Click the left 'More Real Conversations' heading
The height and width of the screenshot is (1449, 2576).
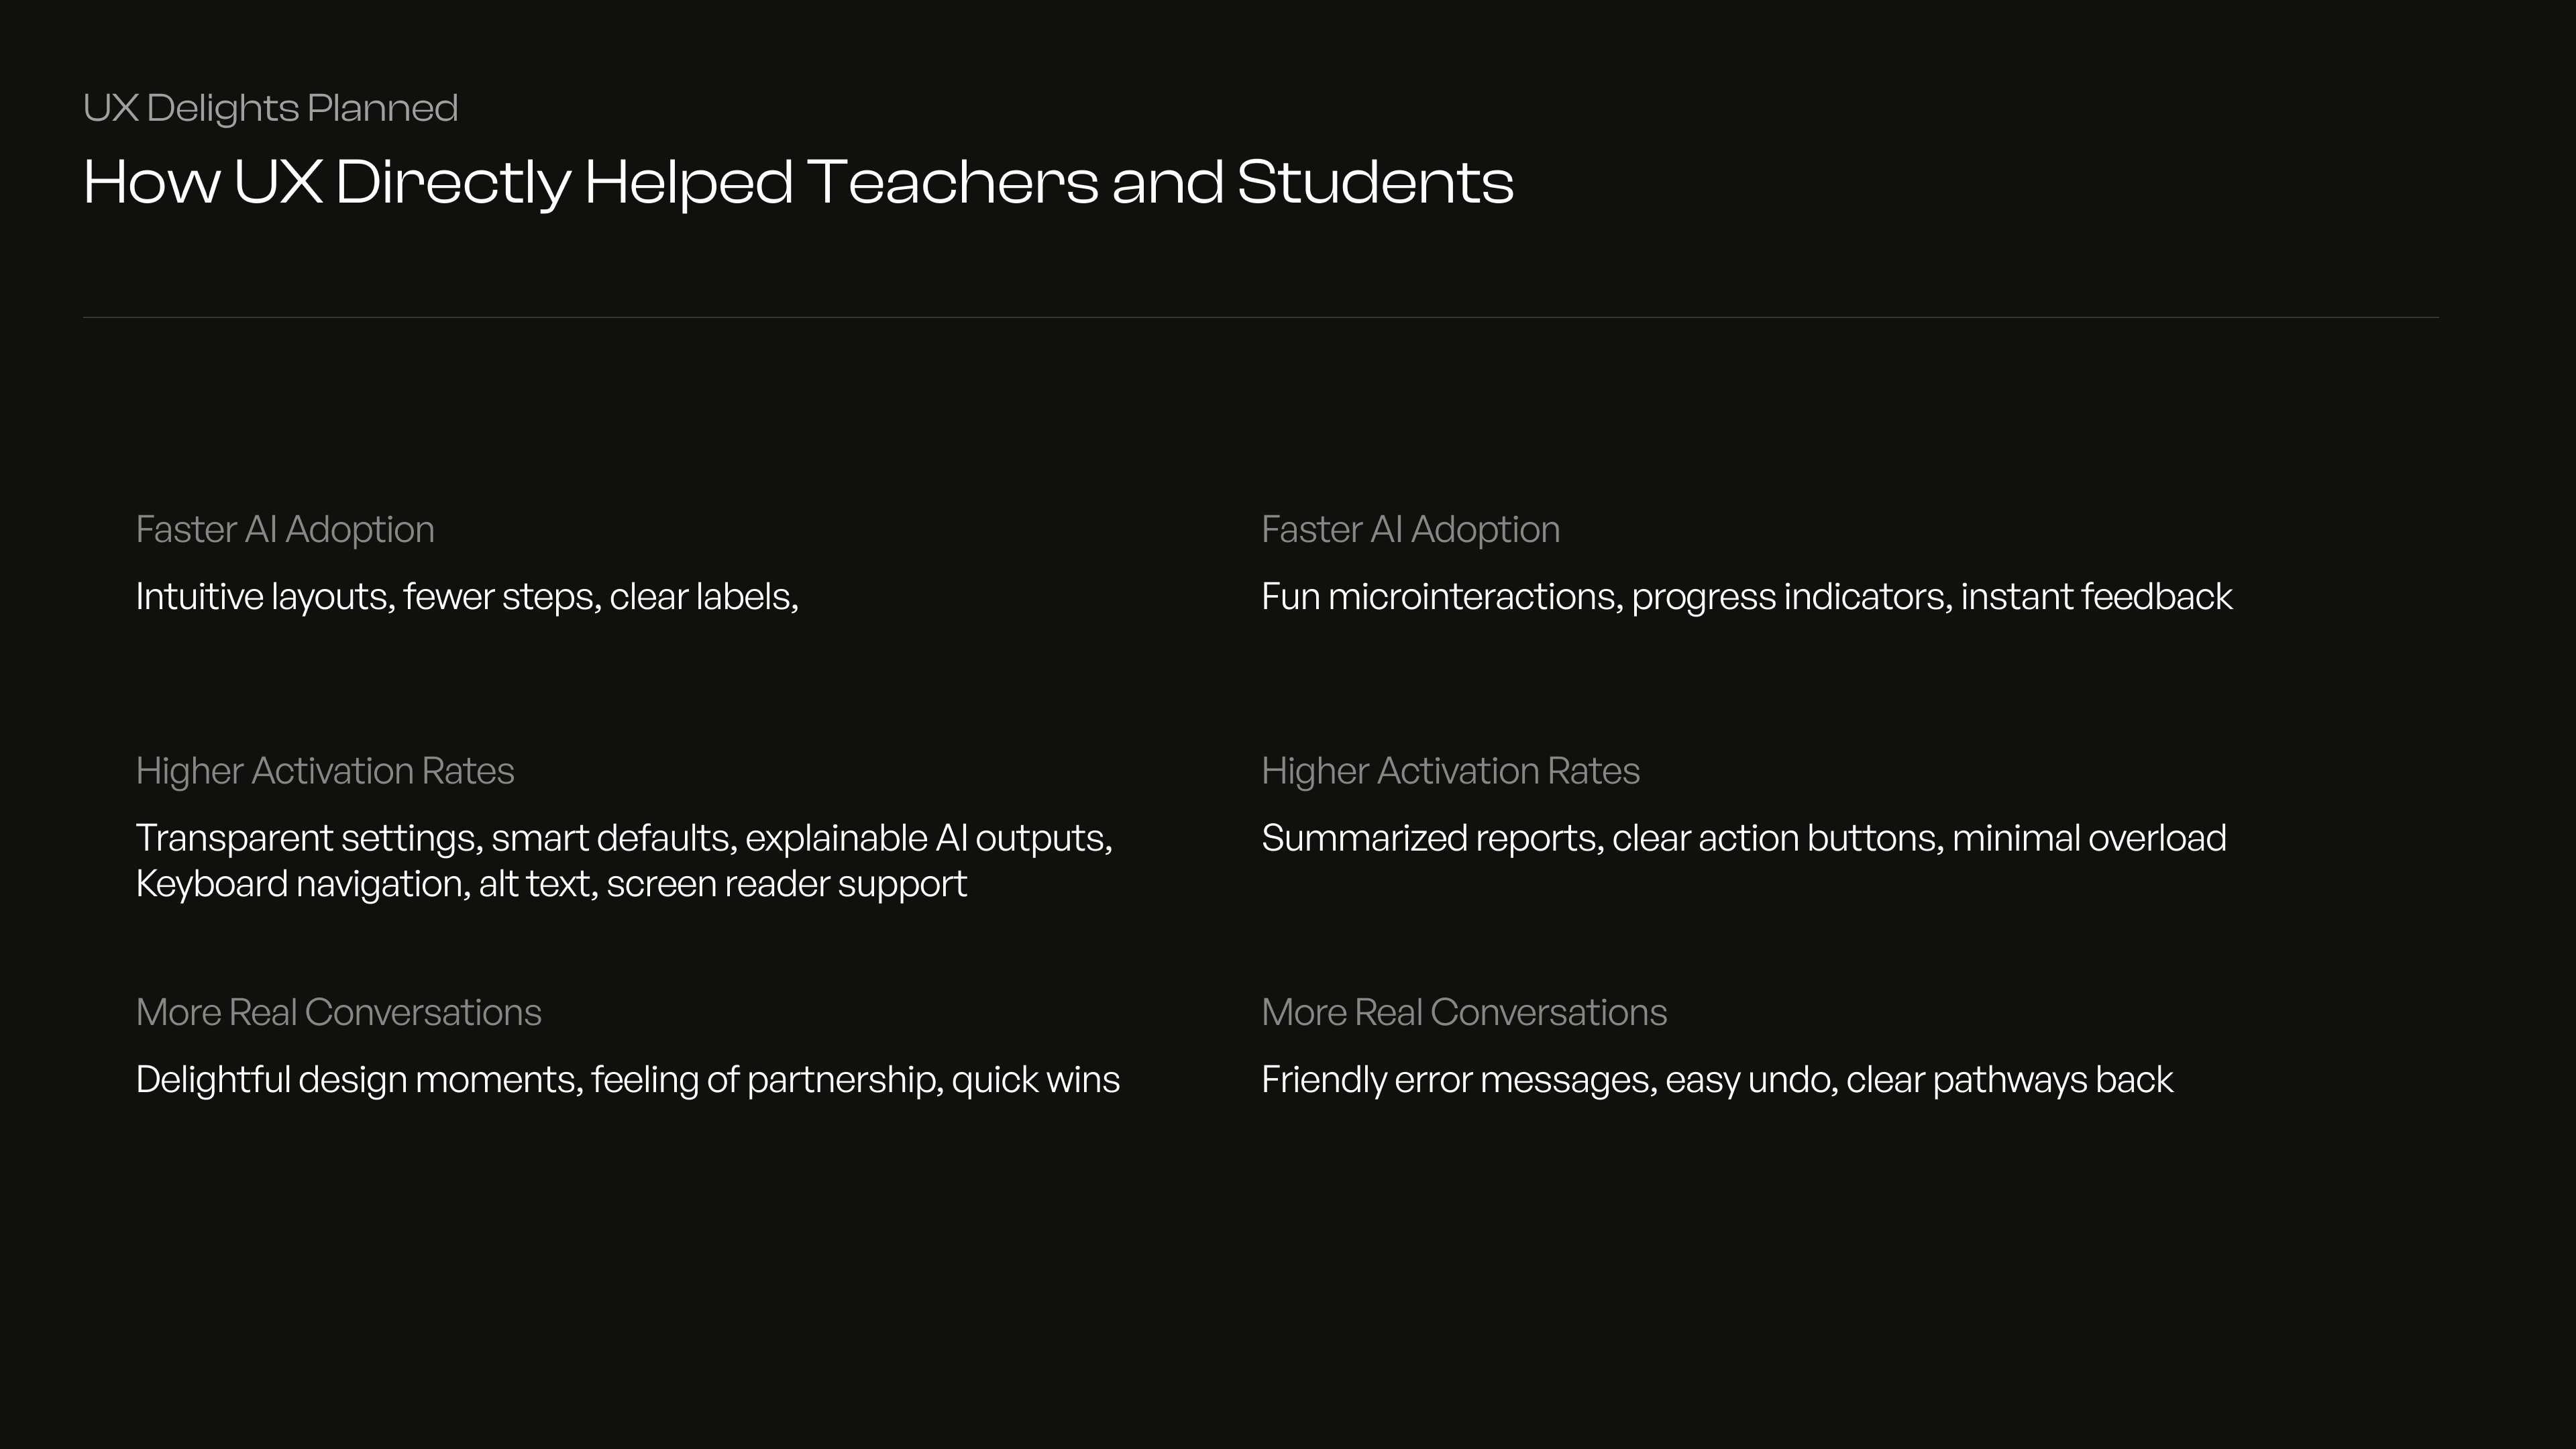pyautogui.click(x=338, y=1013)
